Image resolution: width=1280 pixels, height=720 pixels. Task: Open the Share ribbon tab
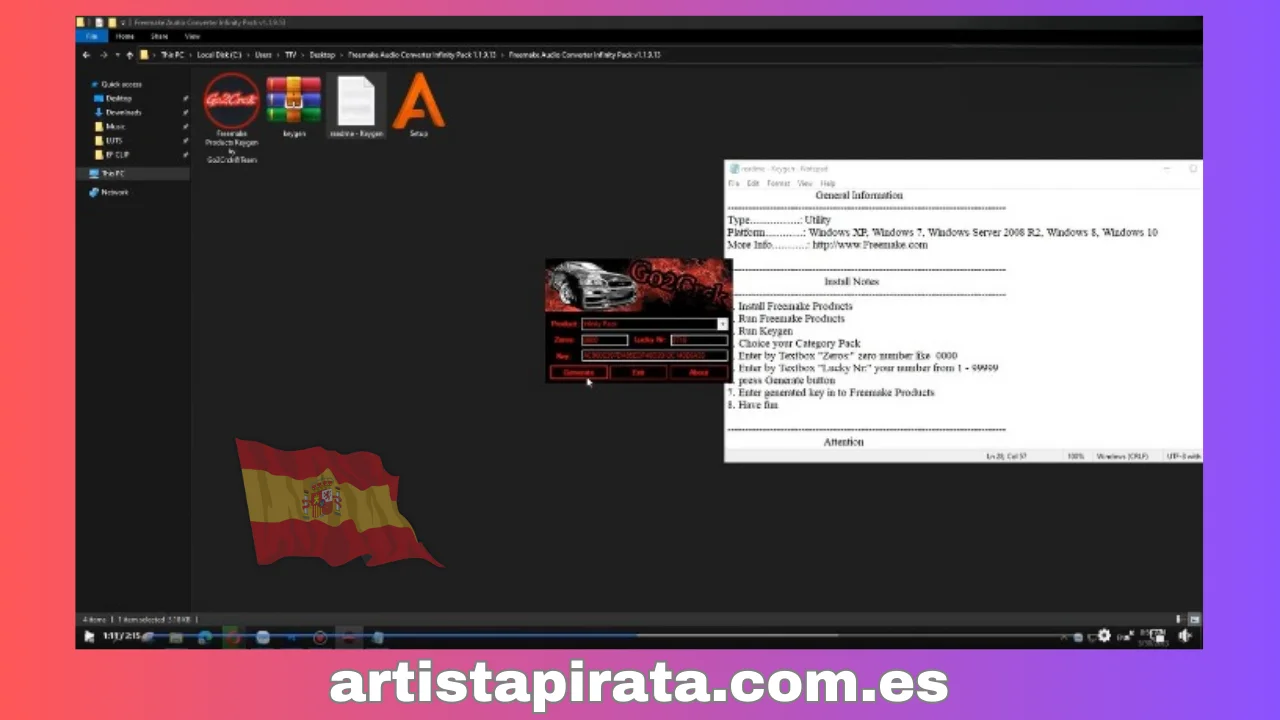pos(159,36)
